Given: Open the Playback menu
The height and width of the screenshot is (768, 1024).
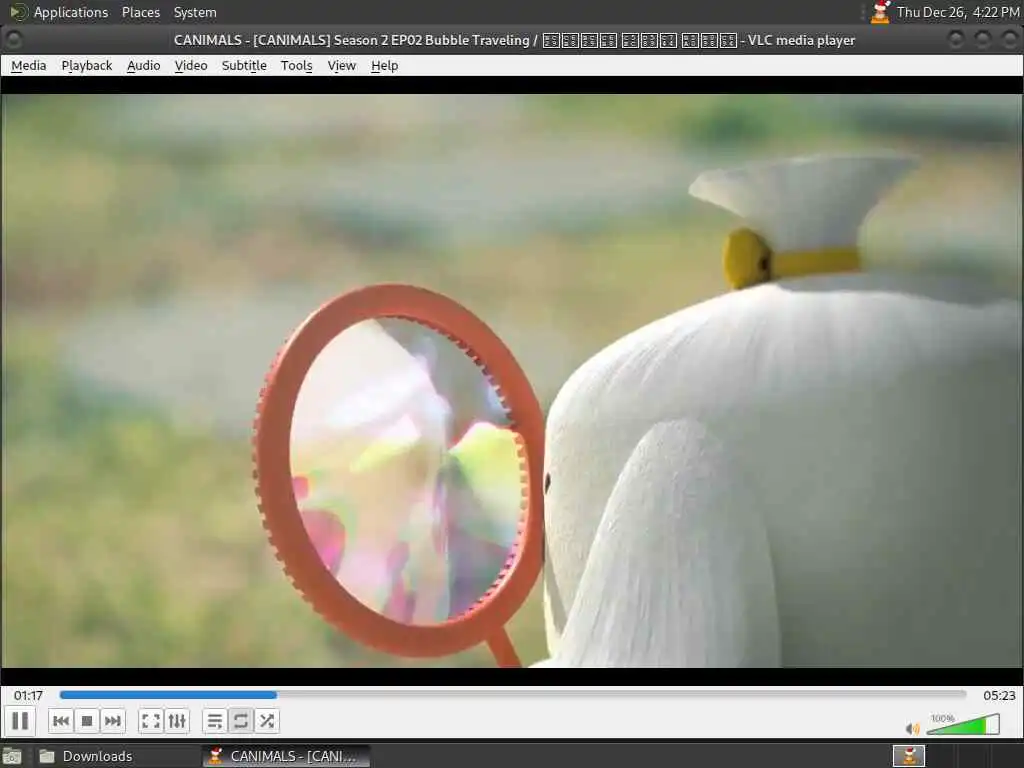Looking at the screenshot, I should click(x=87, y=65).
